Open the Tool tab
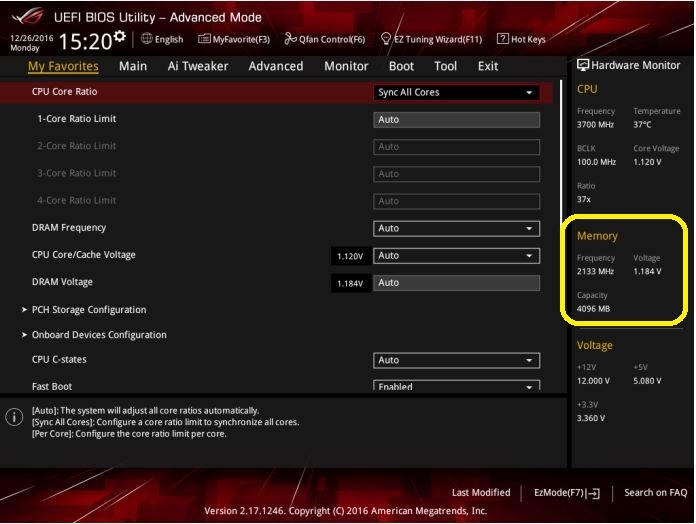 (x=445, y=66)
